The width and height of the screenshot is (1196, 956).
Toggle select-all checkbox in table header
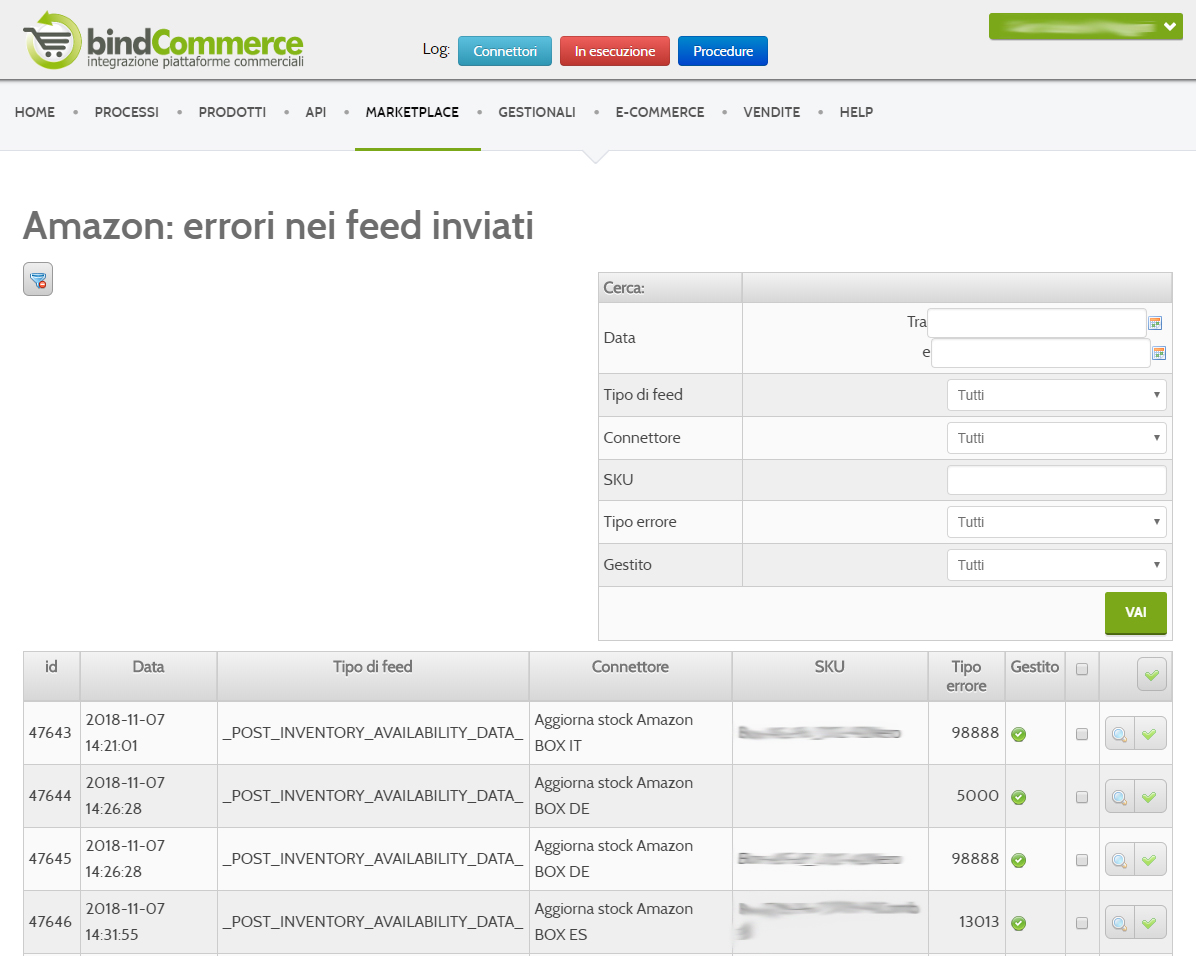click(1082, 669)
